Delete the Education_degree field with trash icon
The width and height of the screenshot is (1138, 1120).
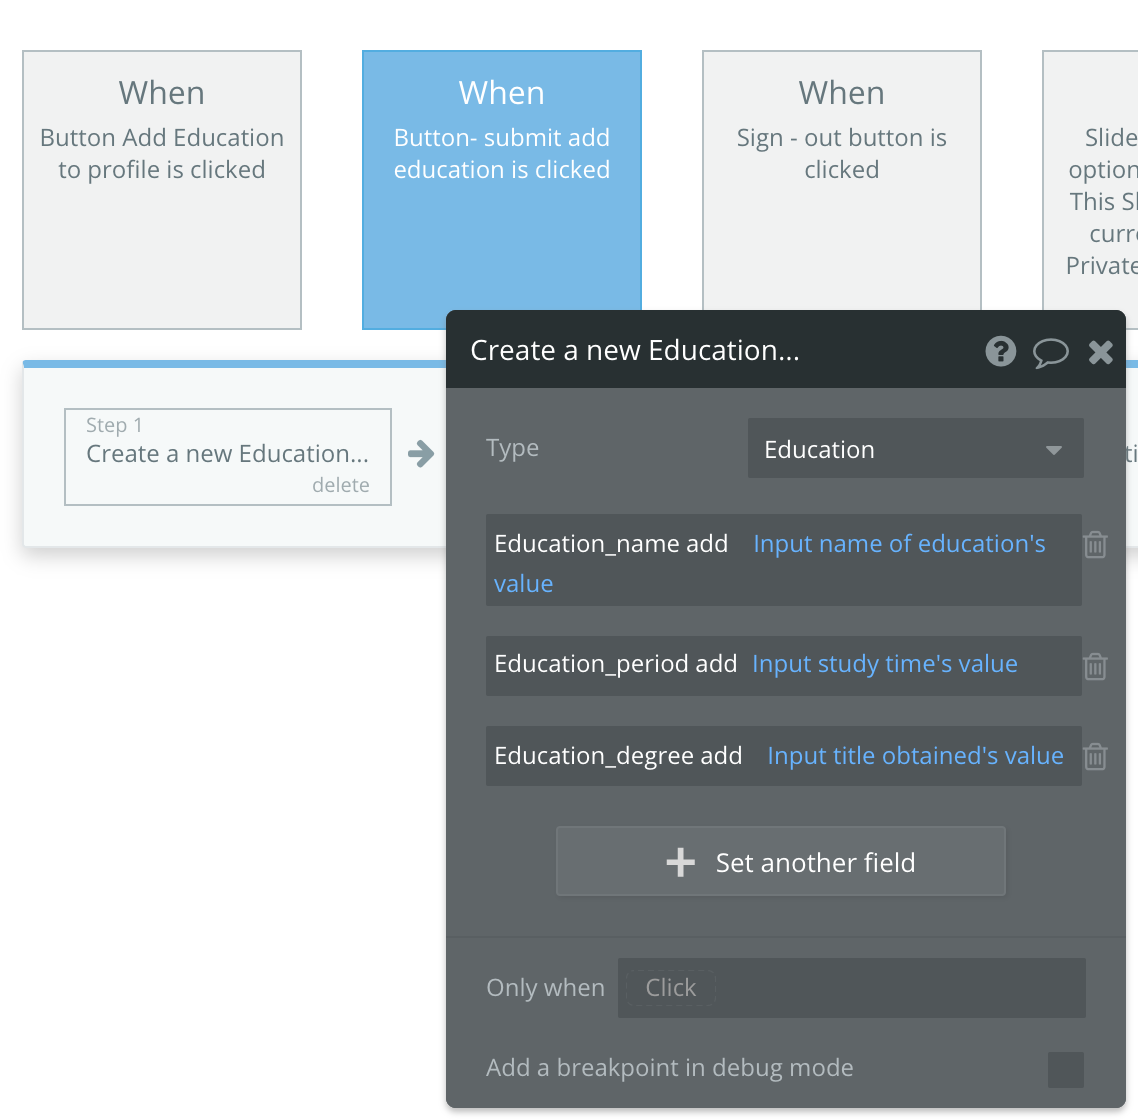click(x=1095, y=757)
